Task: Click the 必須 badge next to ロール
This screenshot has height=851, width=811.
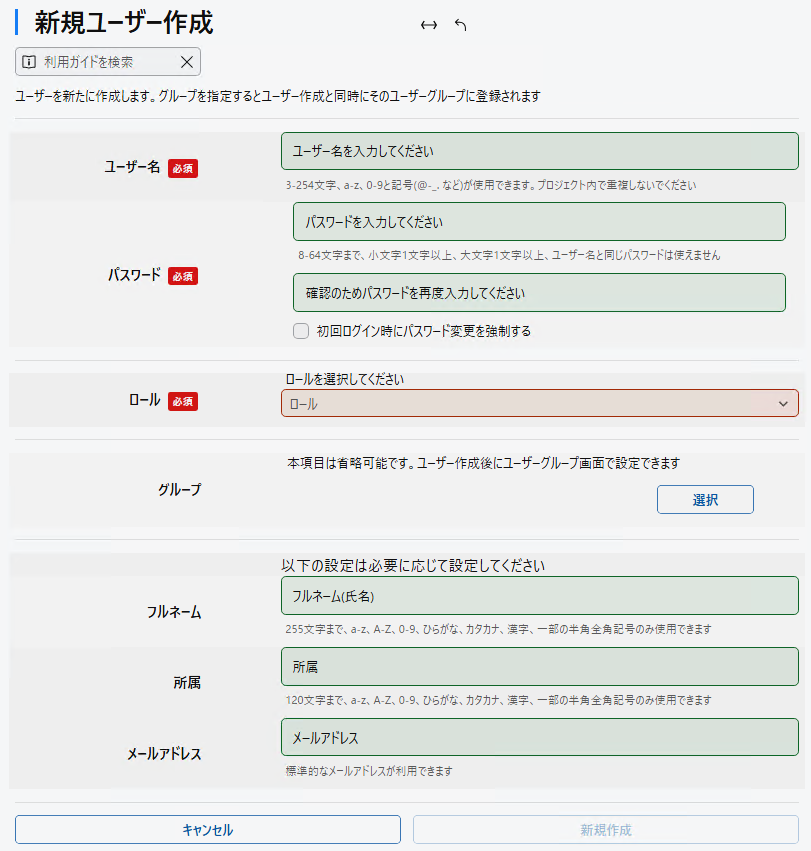Action: pos(183,402)
